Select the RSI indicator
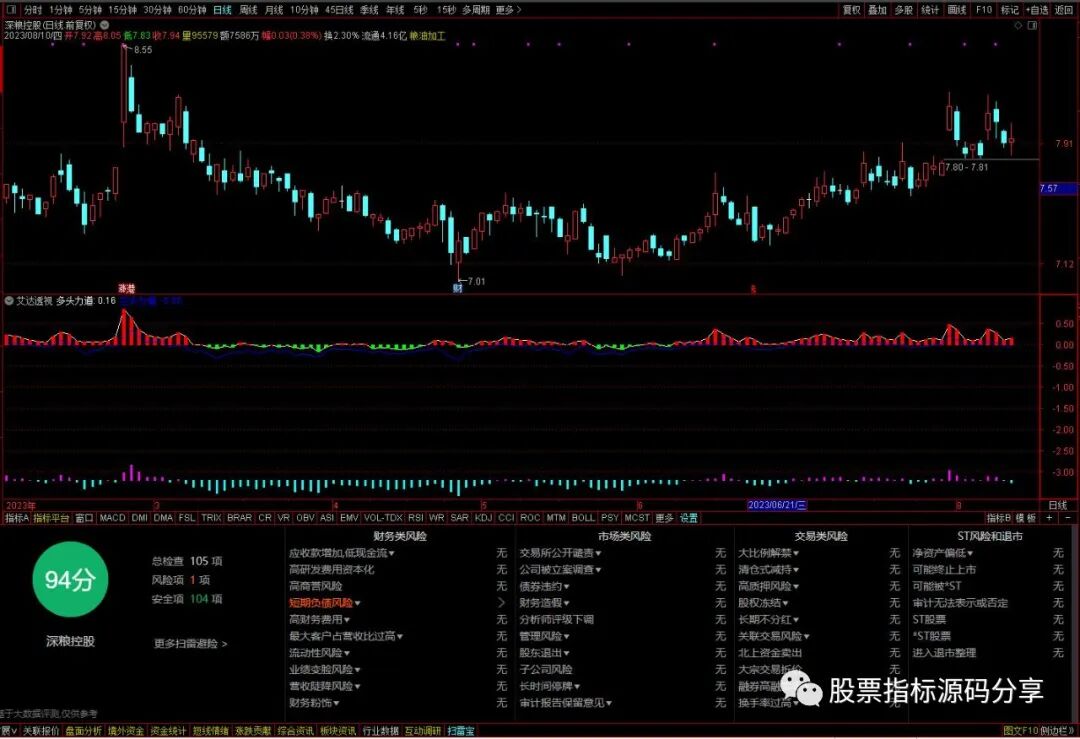This screenshot has height=739, width=1080. tap(415, 518)
